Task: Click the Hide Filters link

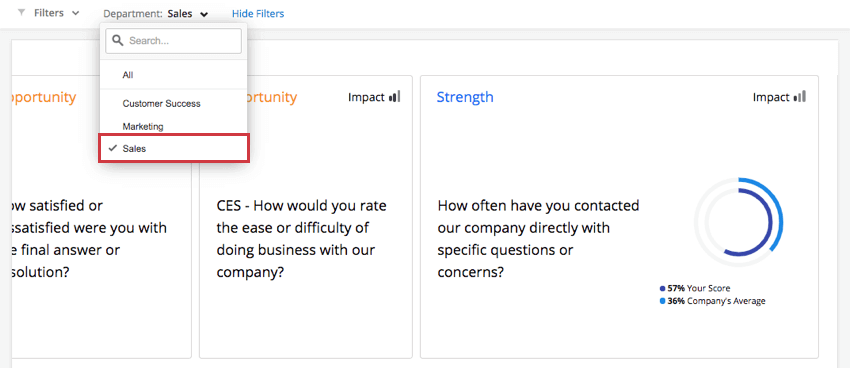Action: click(x=258, y=14)
